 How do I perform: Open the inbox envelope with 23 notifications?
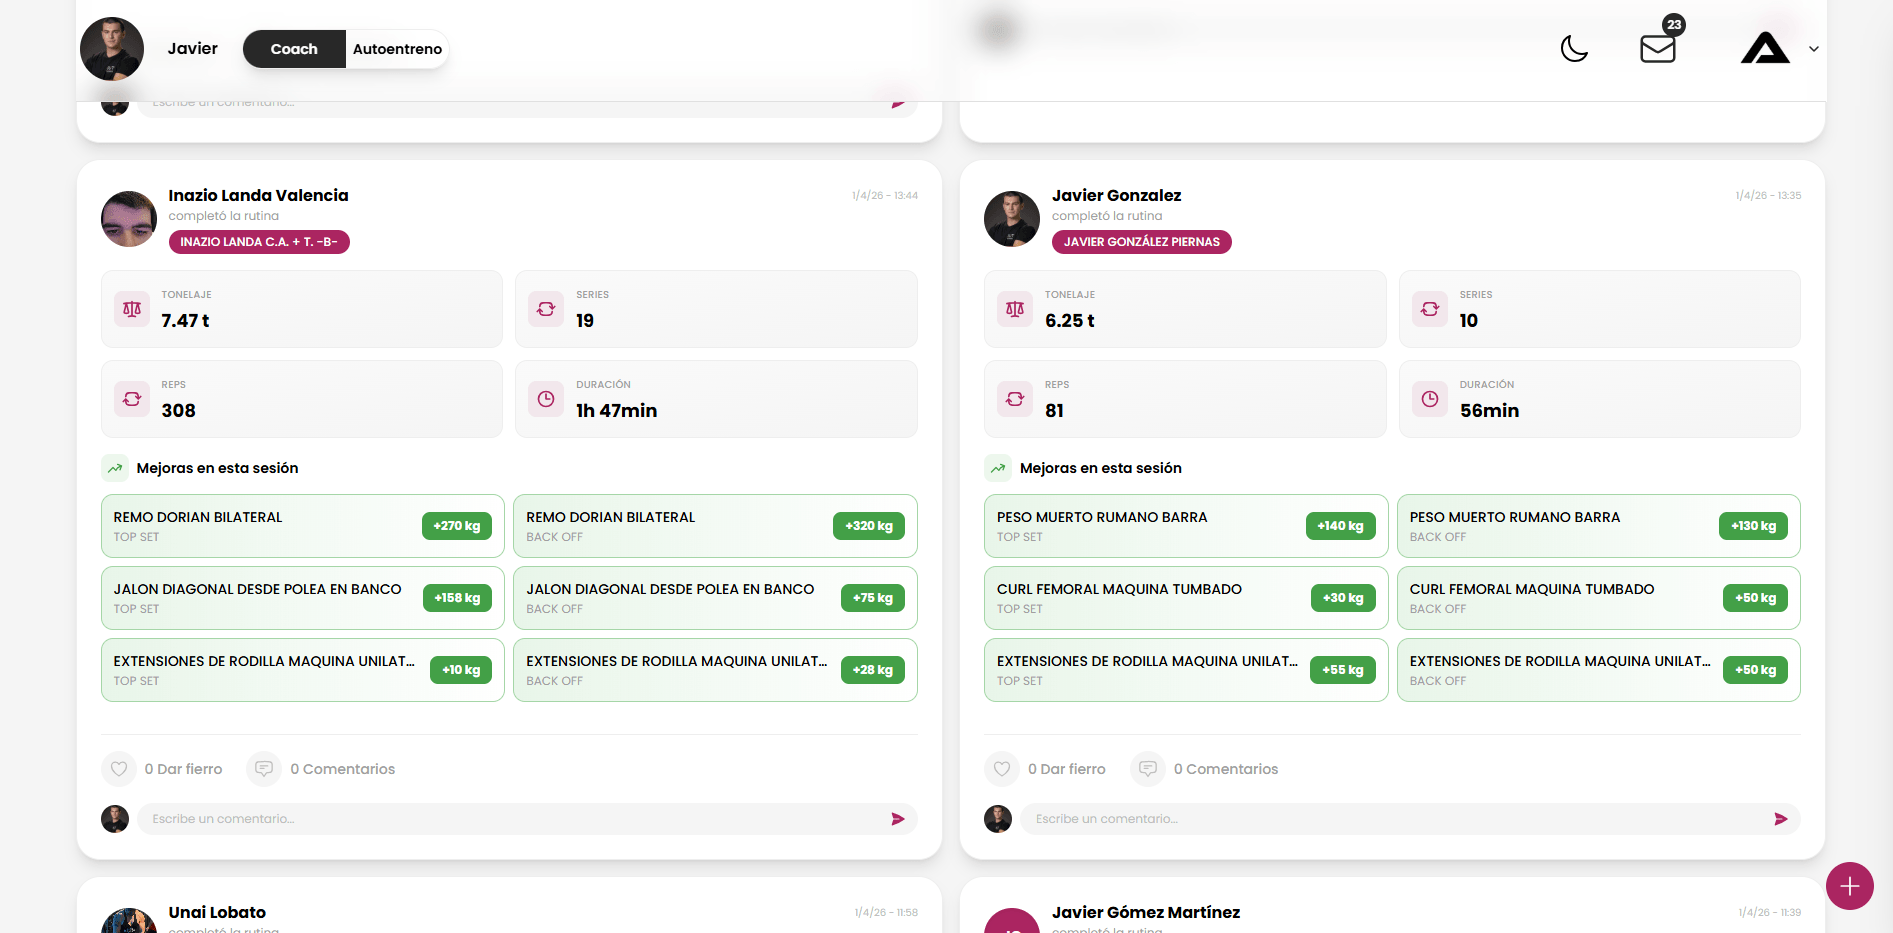coord(1657,49)
